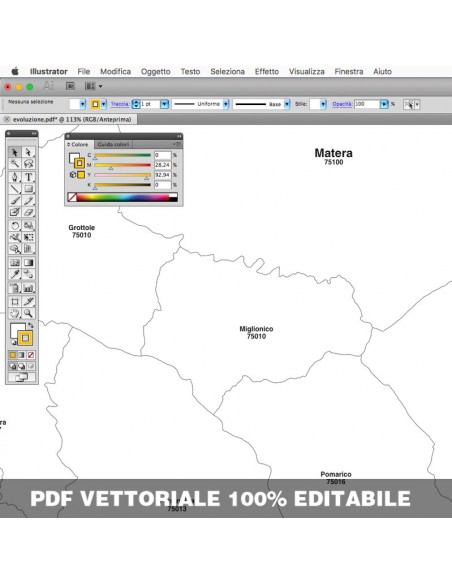Open the fill color dropdown in control bar
Screen dimensions: 452x584
83,104
